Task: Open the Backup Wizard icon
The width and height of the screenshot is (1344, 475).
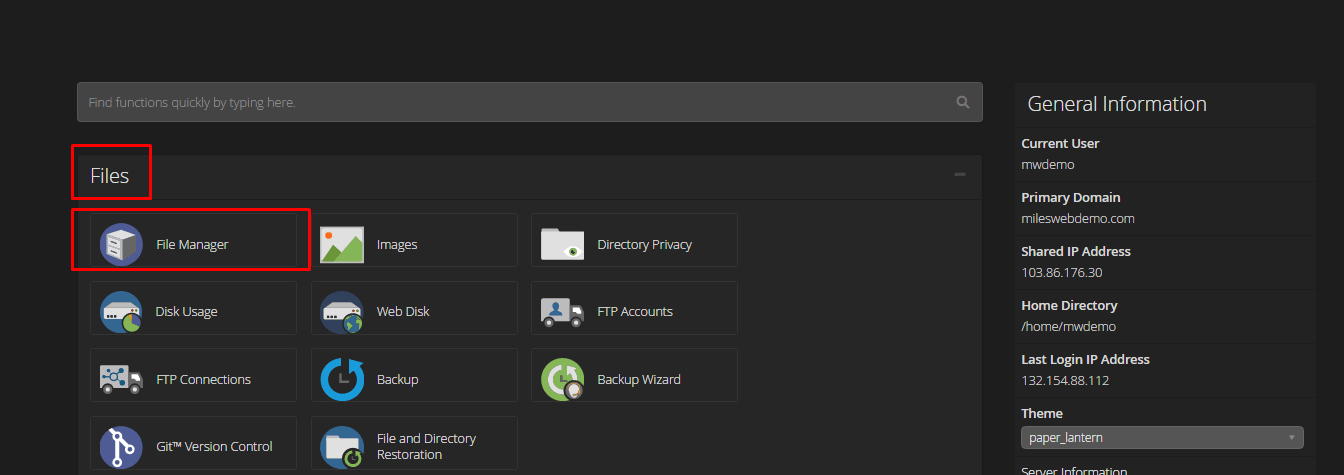Action: pyautogui.click(x=562, y=379)
